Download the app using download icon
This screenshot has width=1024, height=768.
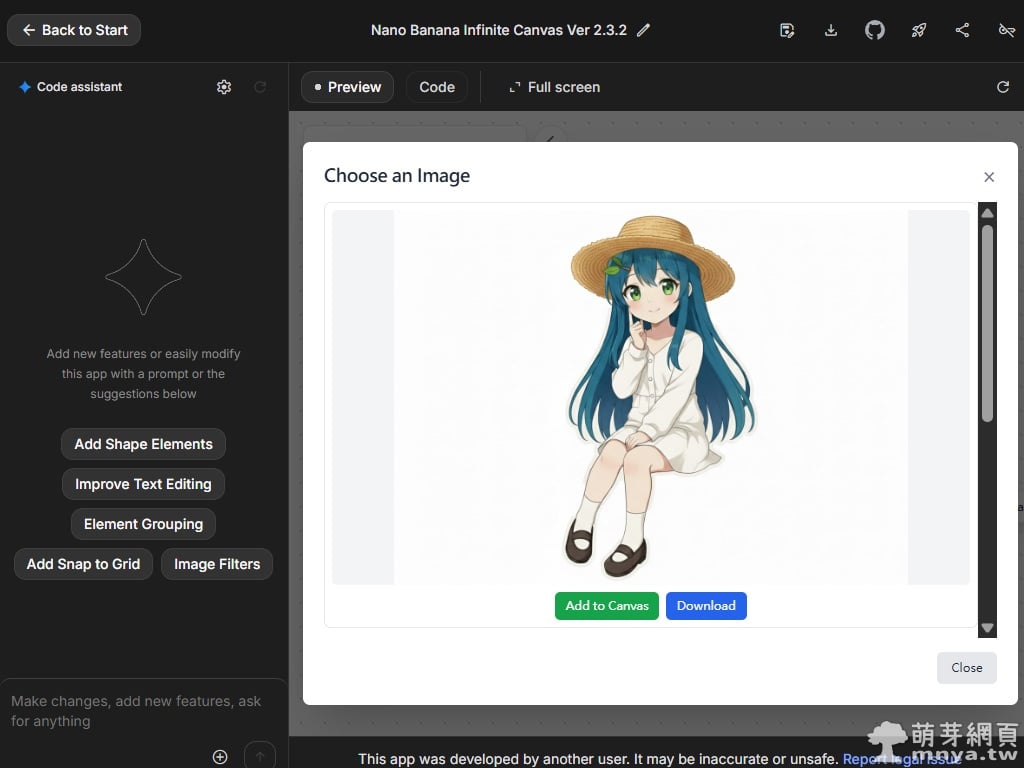coord(831,30)
